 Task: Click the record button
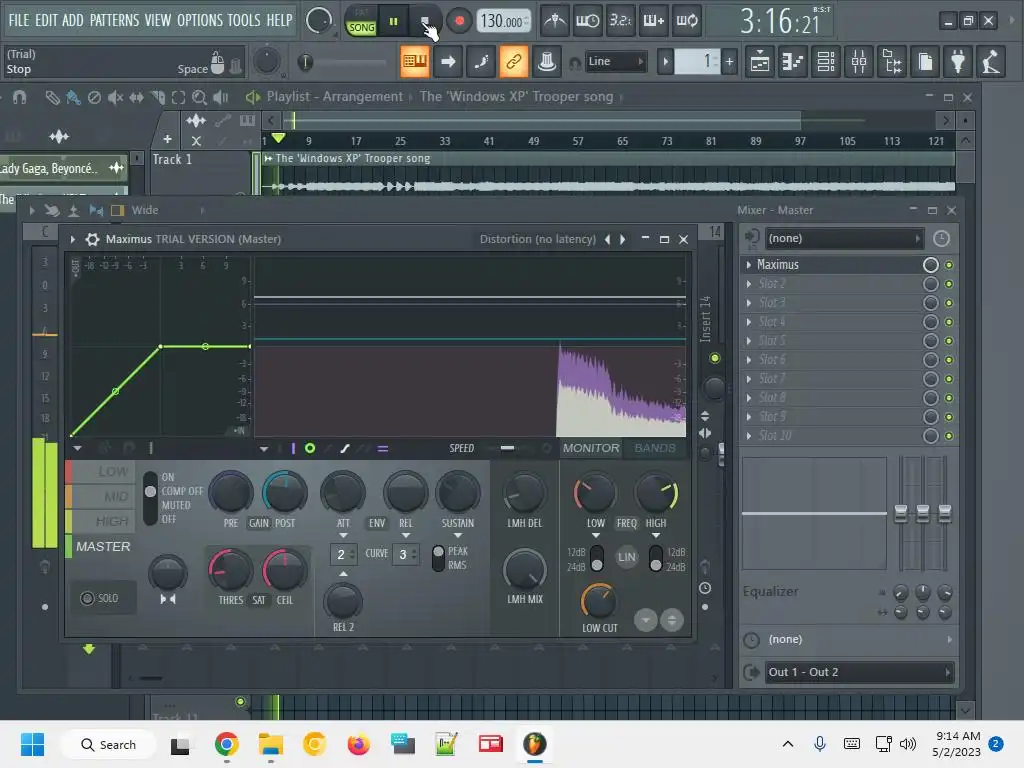click(459, 22)
